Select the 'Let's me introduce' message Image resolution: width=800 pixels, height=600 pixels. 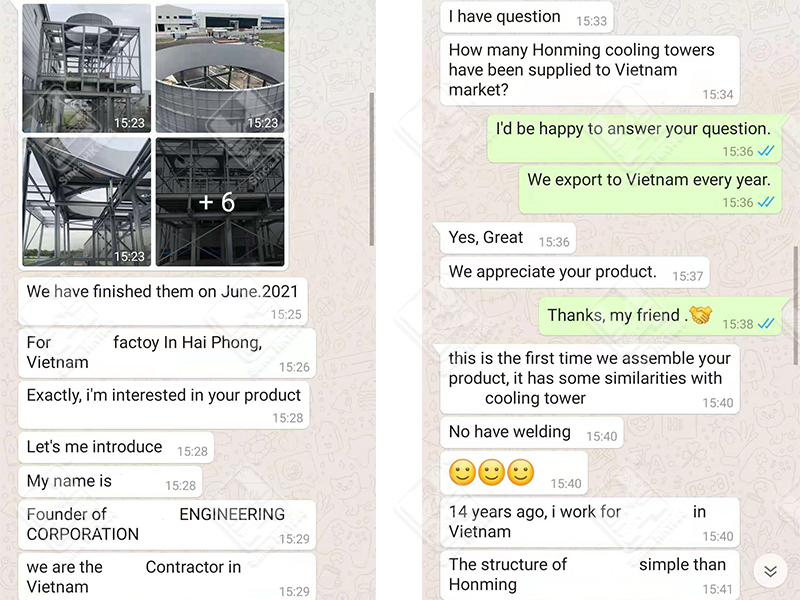pos(116,447)
